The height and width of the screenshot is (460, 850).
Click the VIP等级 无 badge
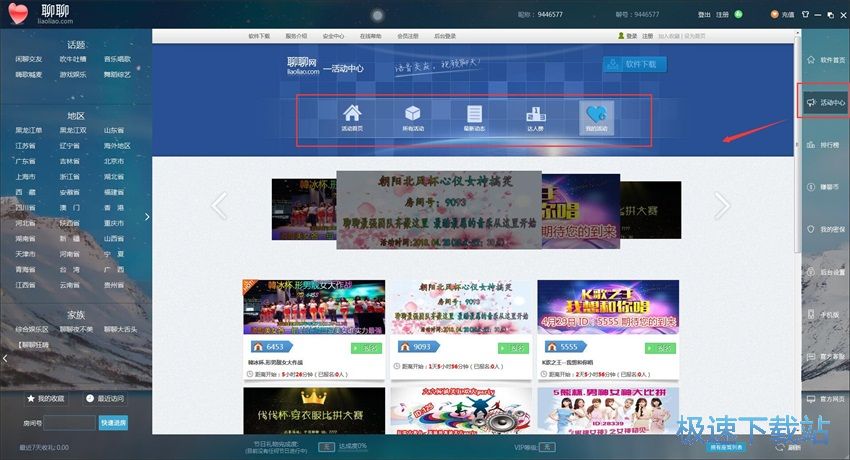point(548,448)
